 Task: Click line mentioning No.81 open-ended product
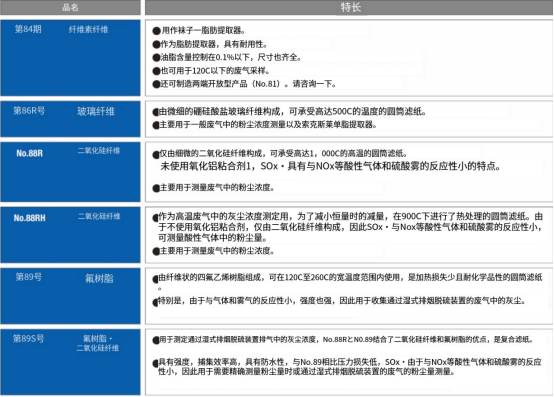(248, 84)
